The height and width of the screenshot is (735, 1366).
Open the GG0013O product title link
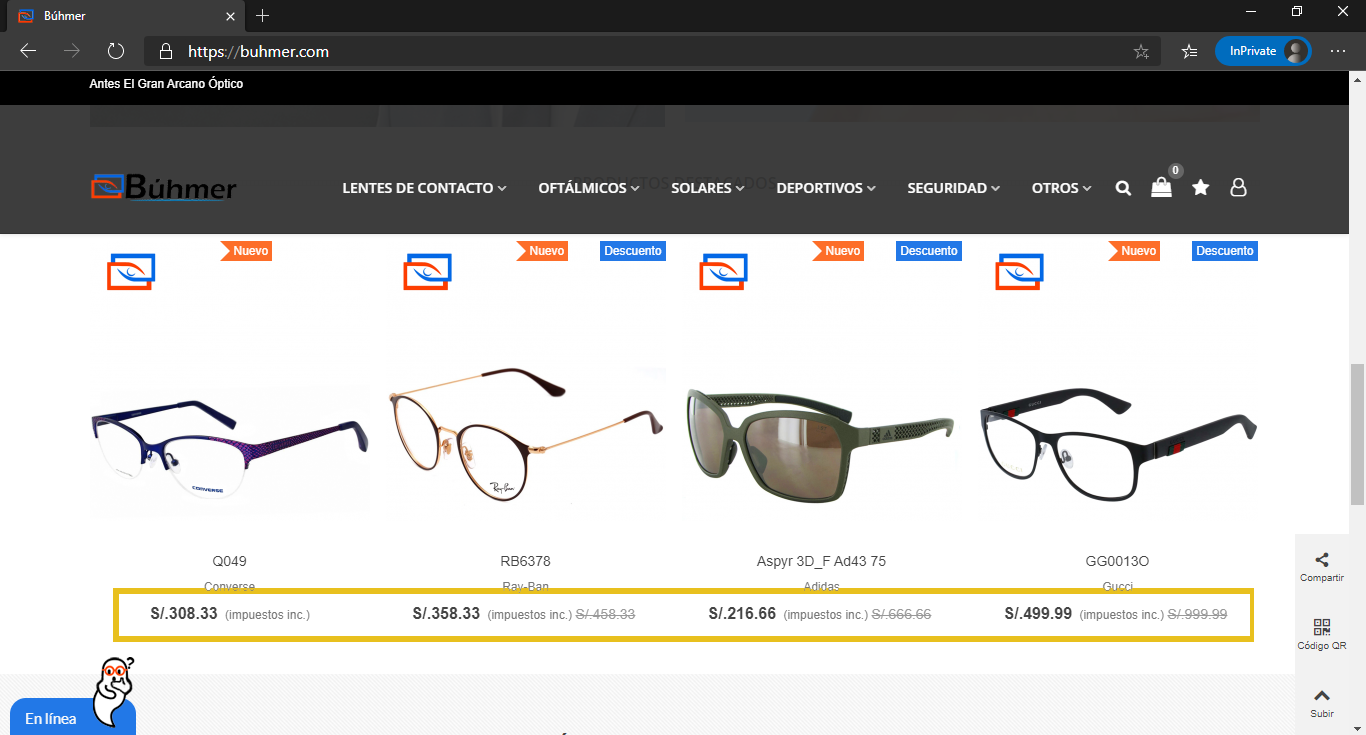point(1118,561)
